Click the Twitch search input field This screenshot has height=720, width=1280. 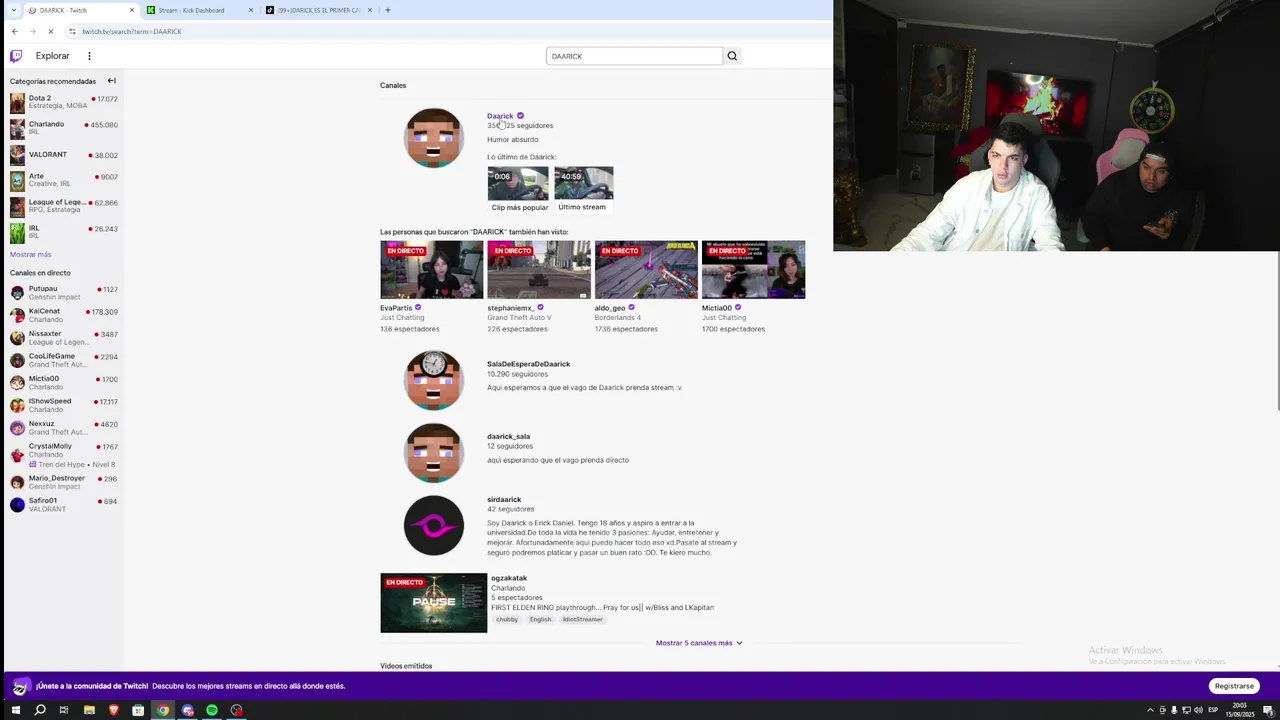634,56
